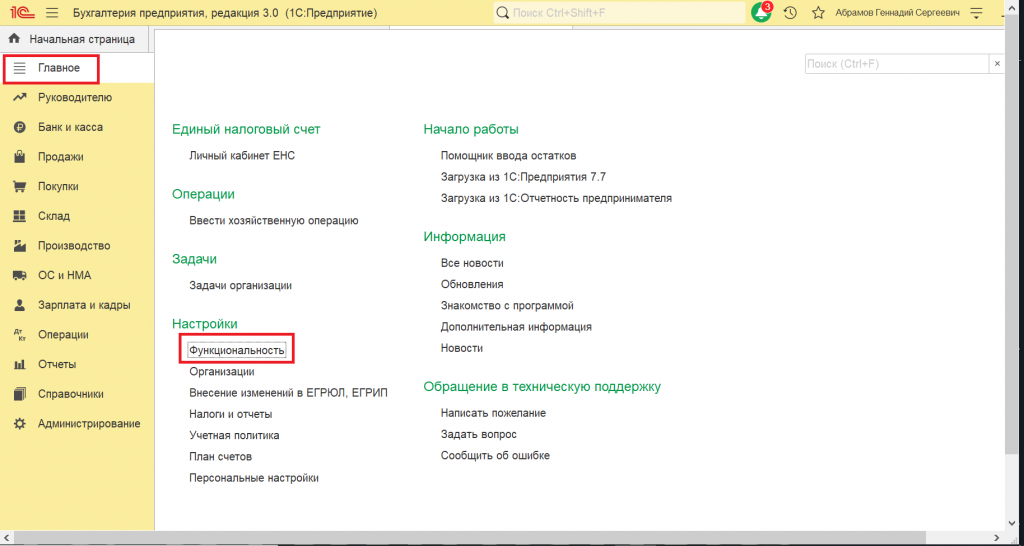Open Знакомство с программой
This screenshot has height=546, width=1024.
[507, 306]
